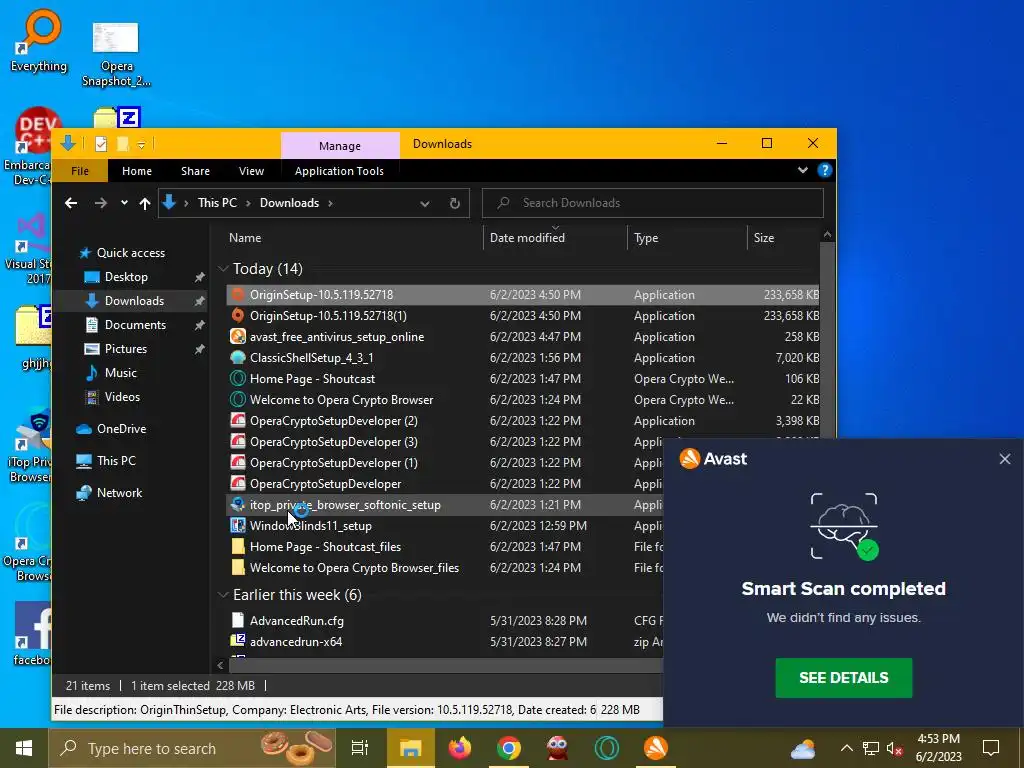Select Desktop in navigation pane
Viewport: 1024px width, 768px height.
126,277
